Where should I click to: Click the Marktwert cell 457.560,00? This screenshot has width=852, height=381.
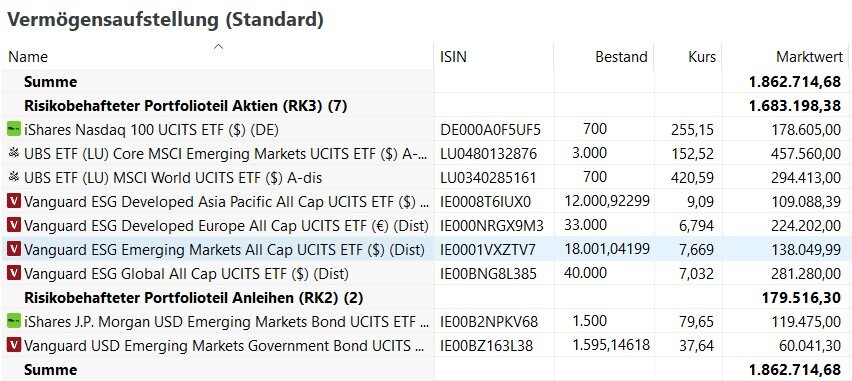(805, 154)
